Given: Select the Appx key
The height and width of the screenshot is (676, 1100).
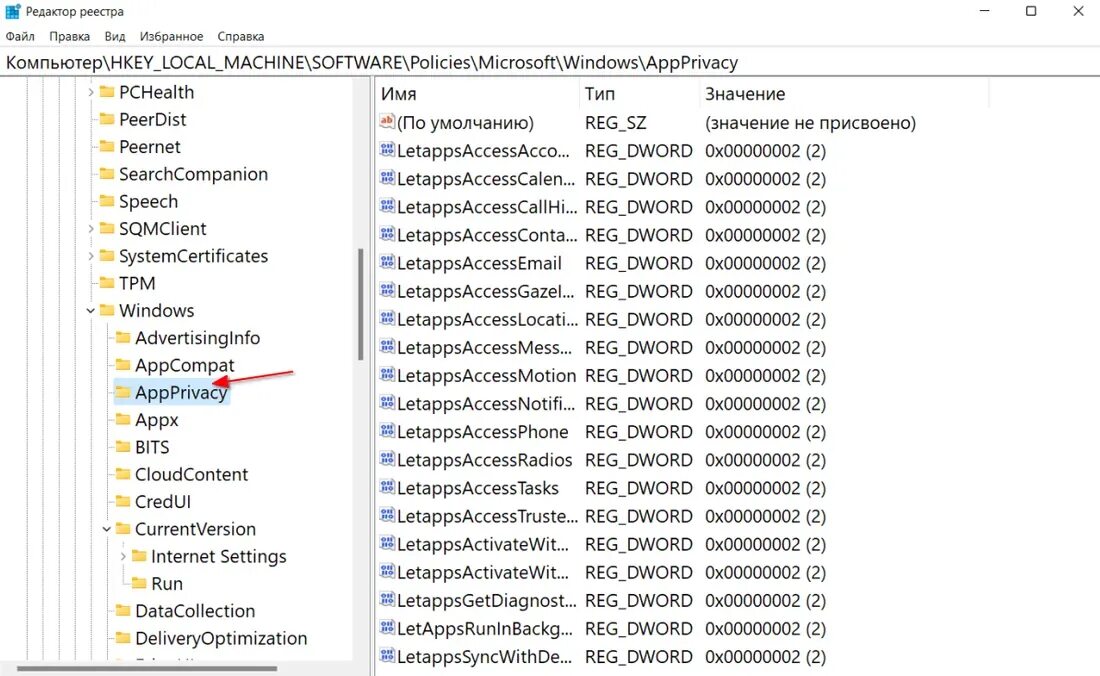Looking at the screenshot, I should (156, 420).
